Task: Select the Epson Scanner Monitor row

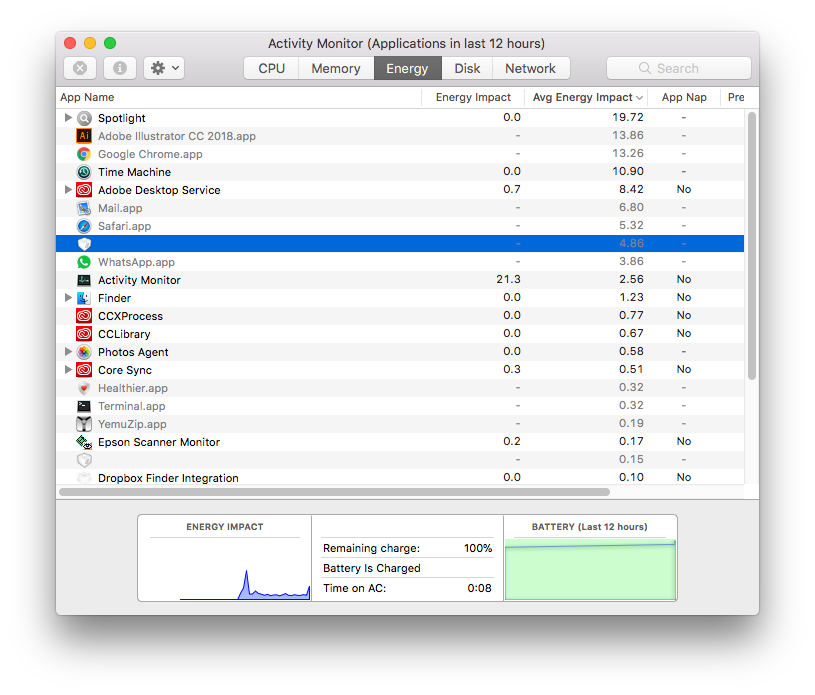Action: point(400,442)
